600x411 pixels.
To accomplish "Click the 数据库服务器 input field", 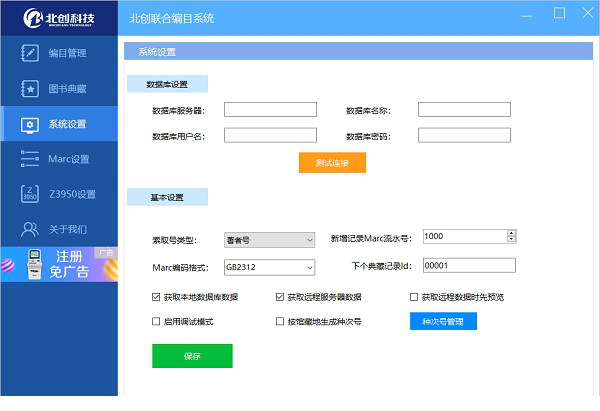I will tap(270, 110).
